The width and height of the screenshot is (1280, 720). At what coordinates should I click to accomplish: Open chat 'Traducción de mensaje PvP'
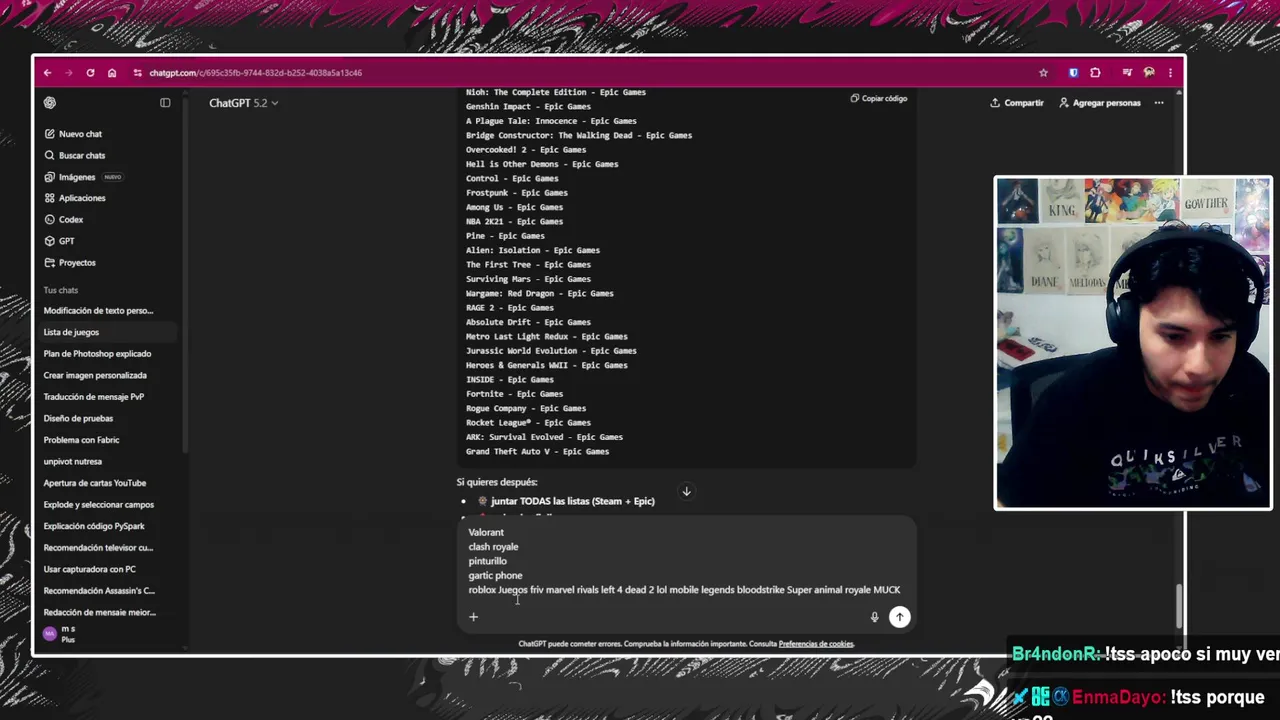tap(94, 397)
